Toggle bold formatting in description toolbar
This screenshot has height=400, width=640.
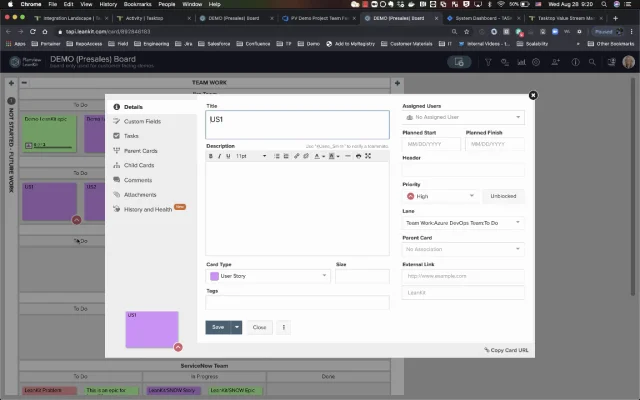pyautogui.click(x=211, y=156)
